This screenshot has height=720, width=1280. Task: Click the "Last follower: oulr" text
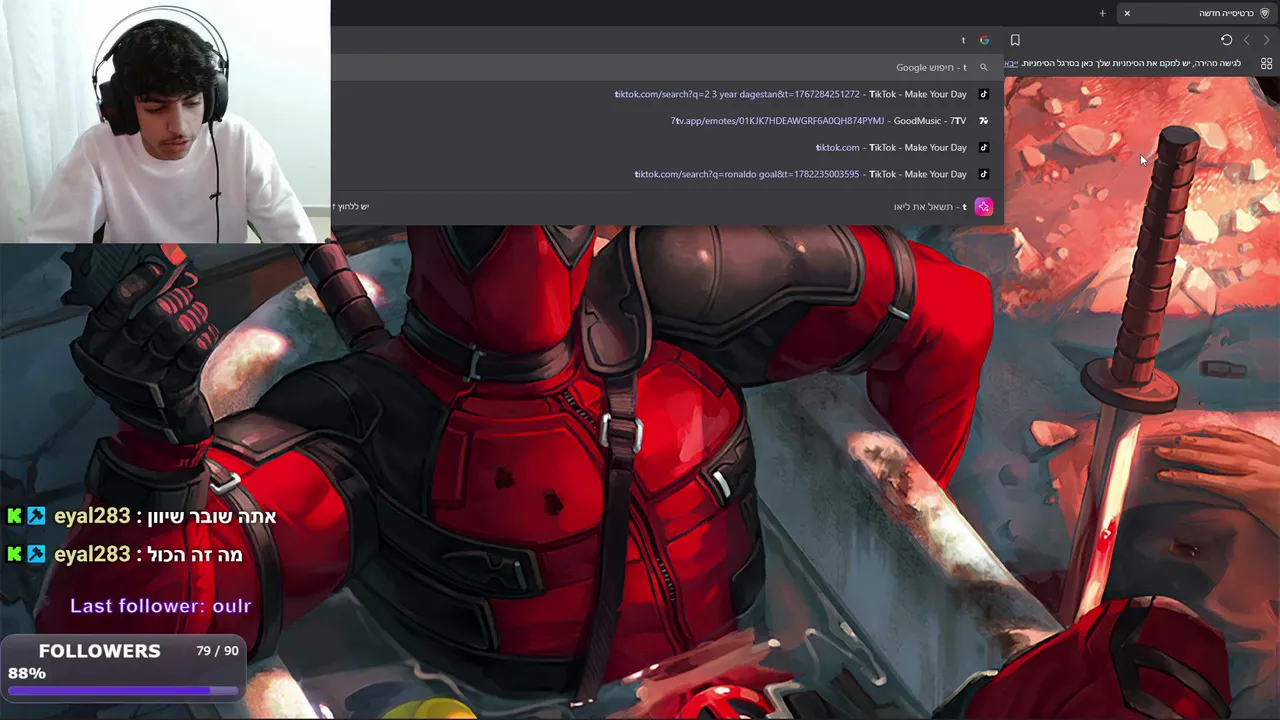(160, 605)
